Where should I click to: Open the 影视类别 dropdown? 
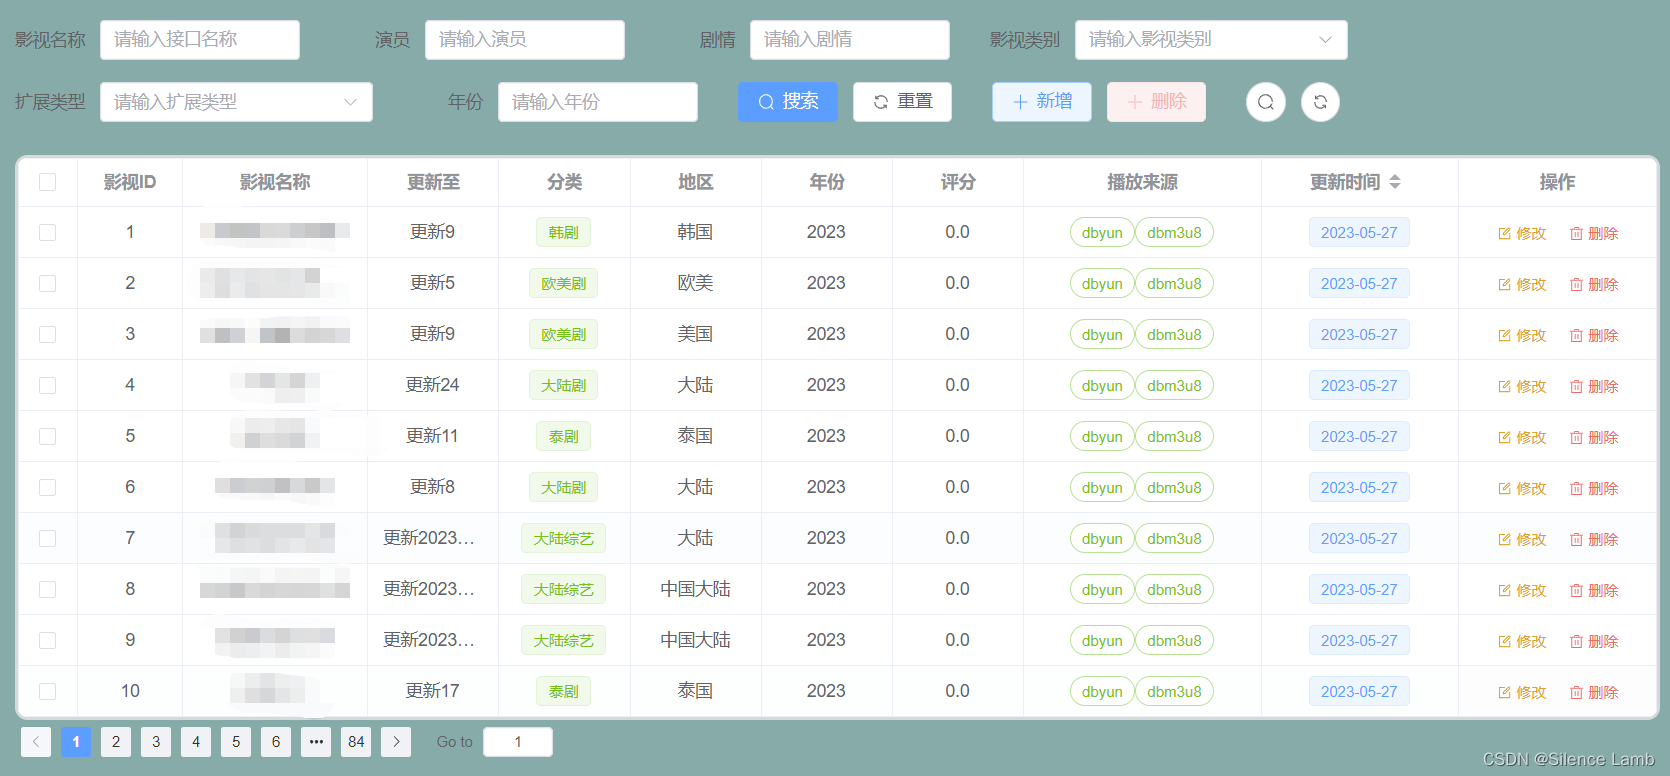pos(1211,40)
